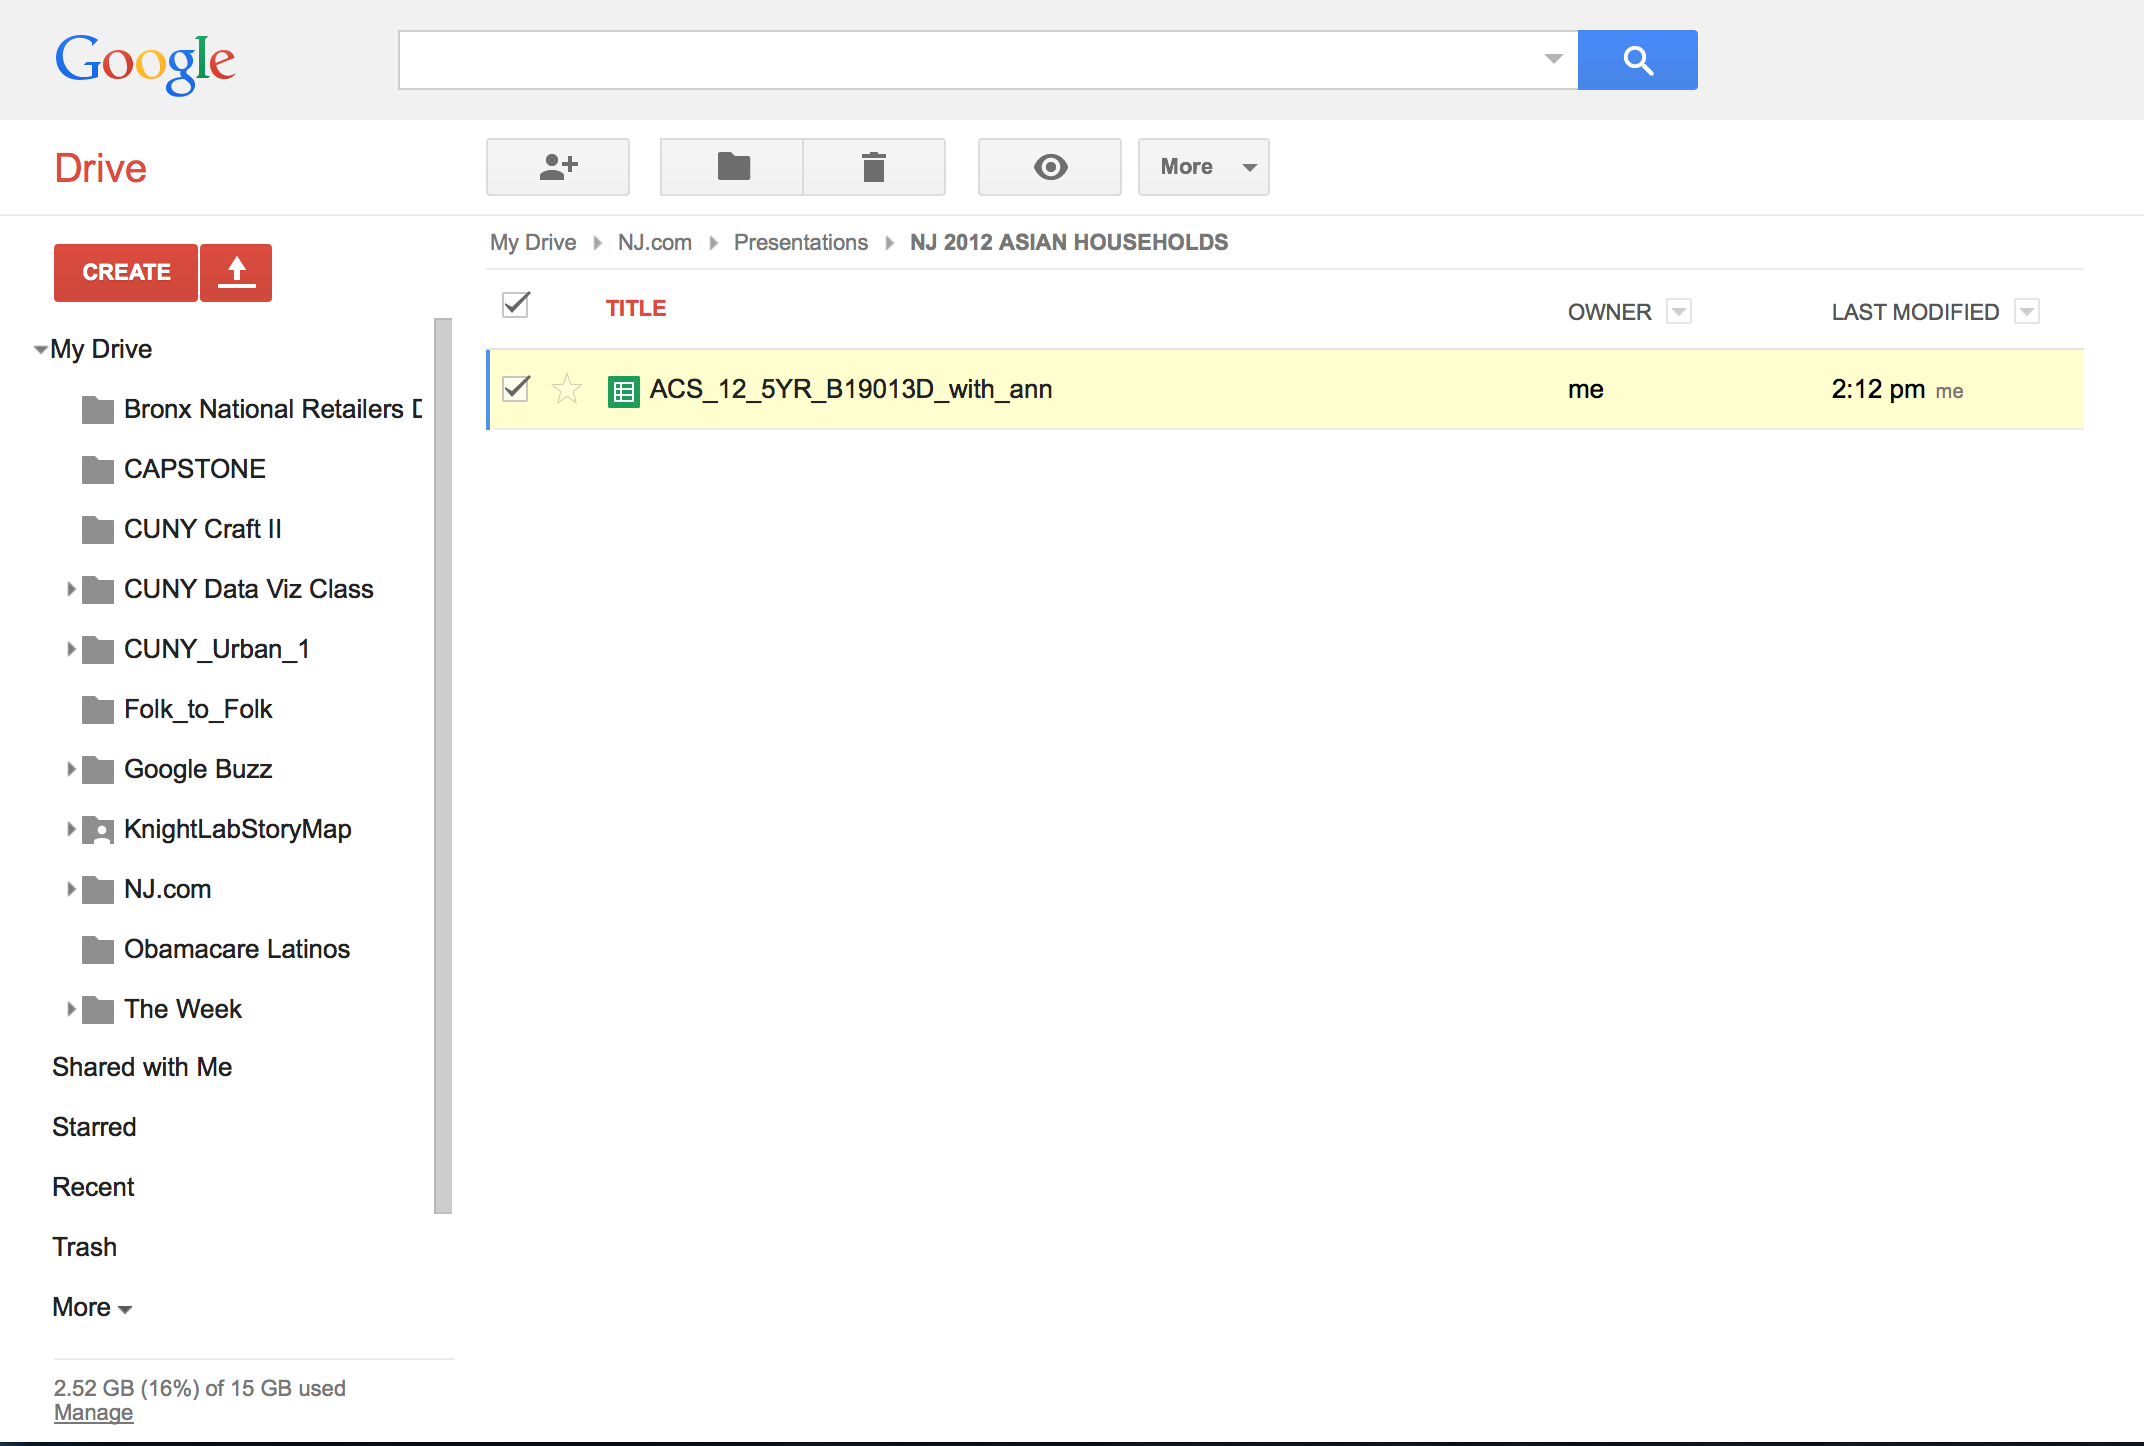Click the share person-plus icon
2144x1446 pixels.
[x=558, y=167]
